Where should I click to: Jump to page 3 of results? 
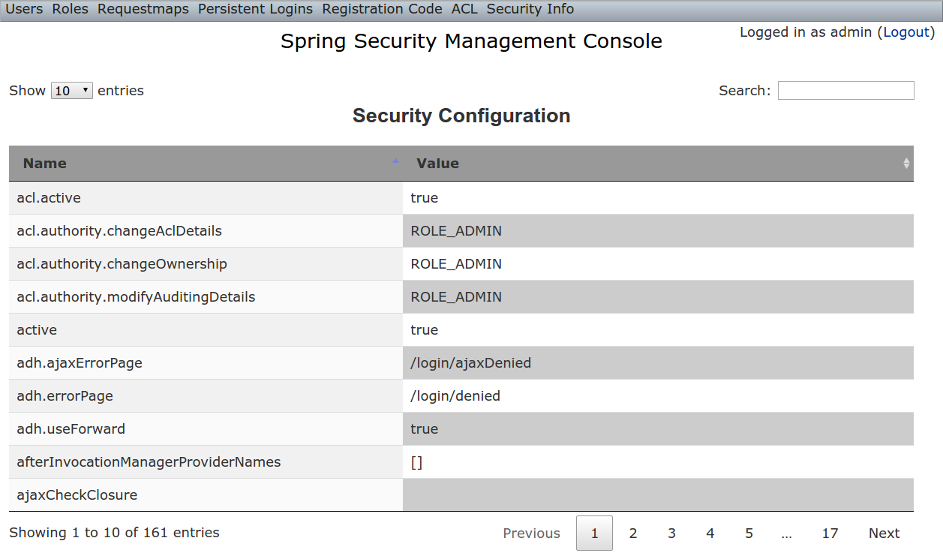click(x=672, y=533)
